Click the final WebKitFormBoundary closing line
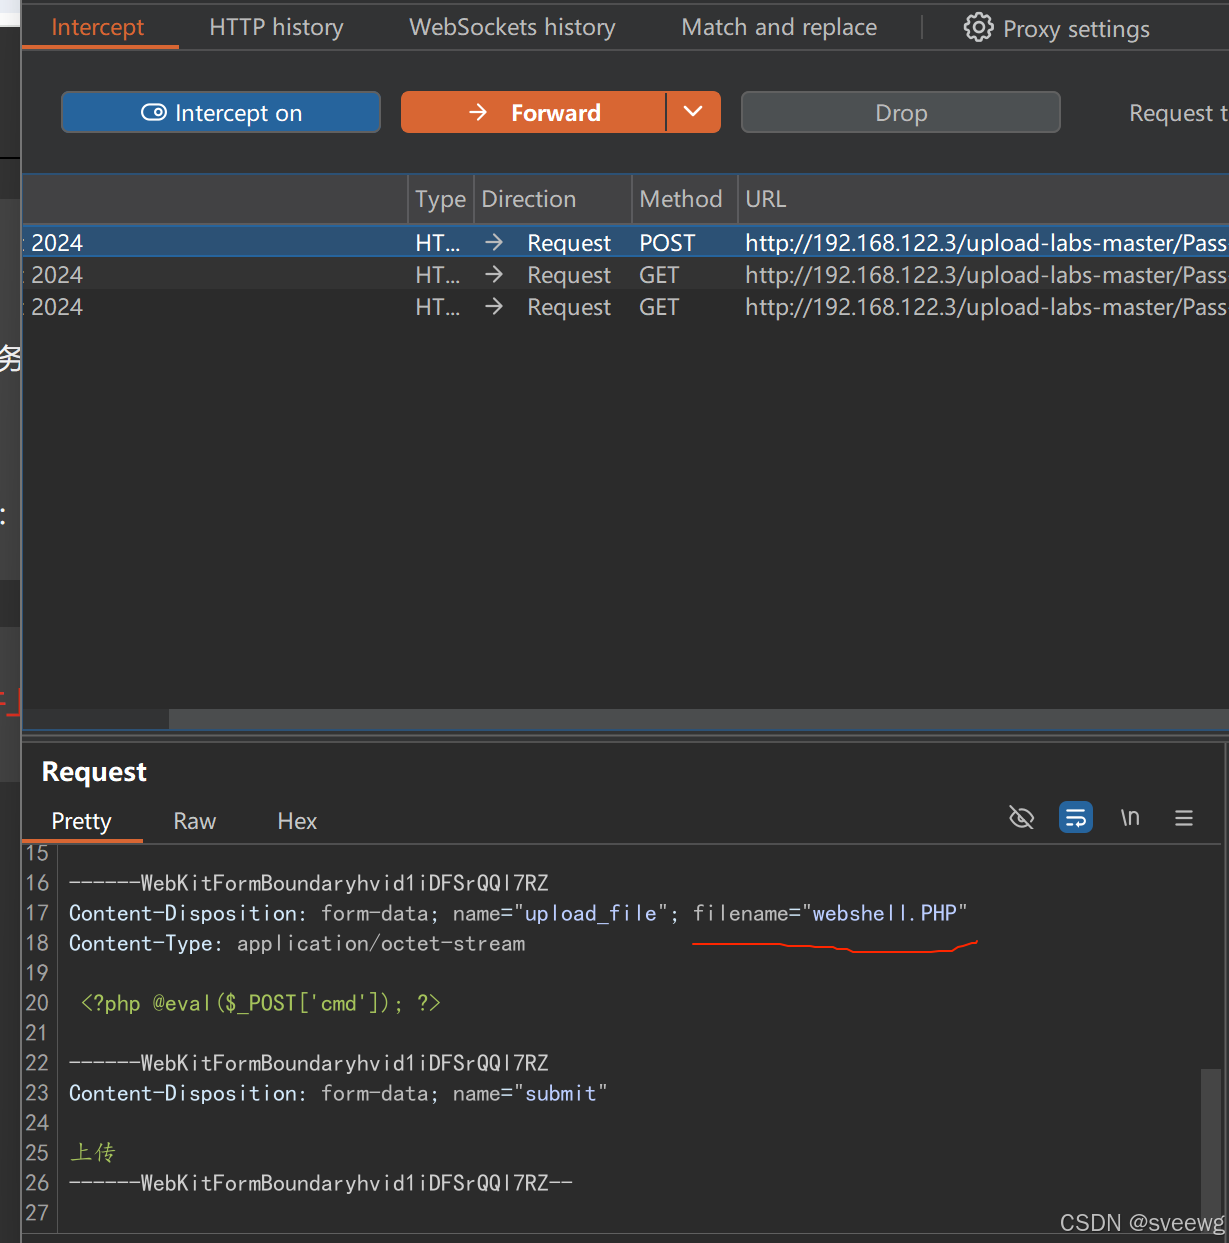Screen dimensions: 1229x1243 click(x=321, y=1183)
